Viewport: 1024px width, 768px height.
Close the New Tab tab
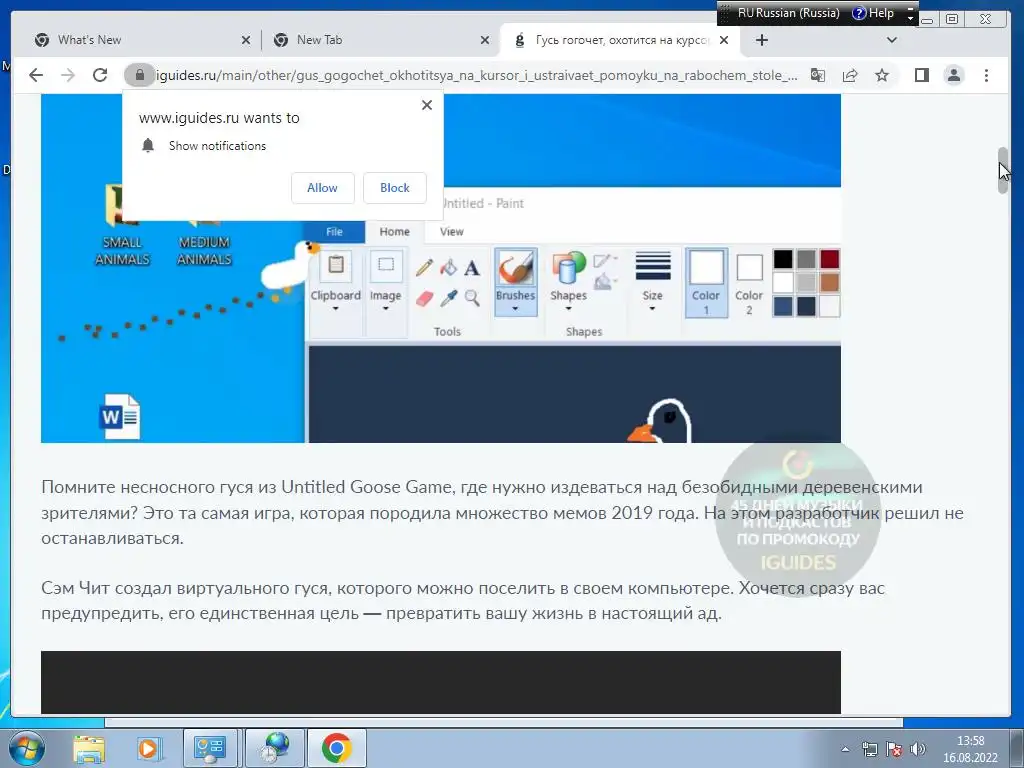tap(485, 40)
